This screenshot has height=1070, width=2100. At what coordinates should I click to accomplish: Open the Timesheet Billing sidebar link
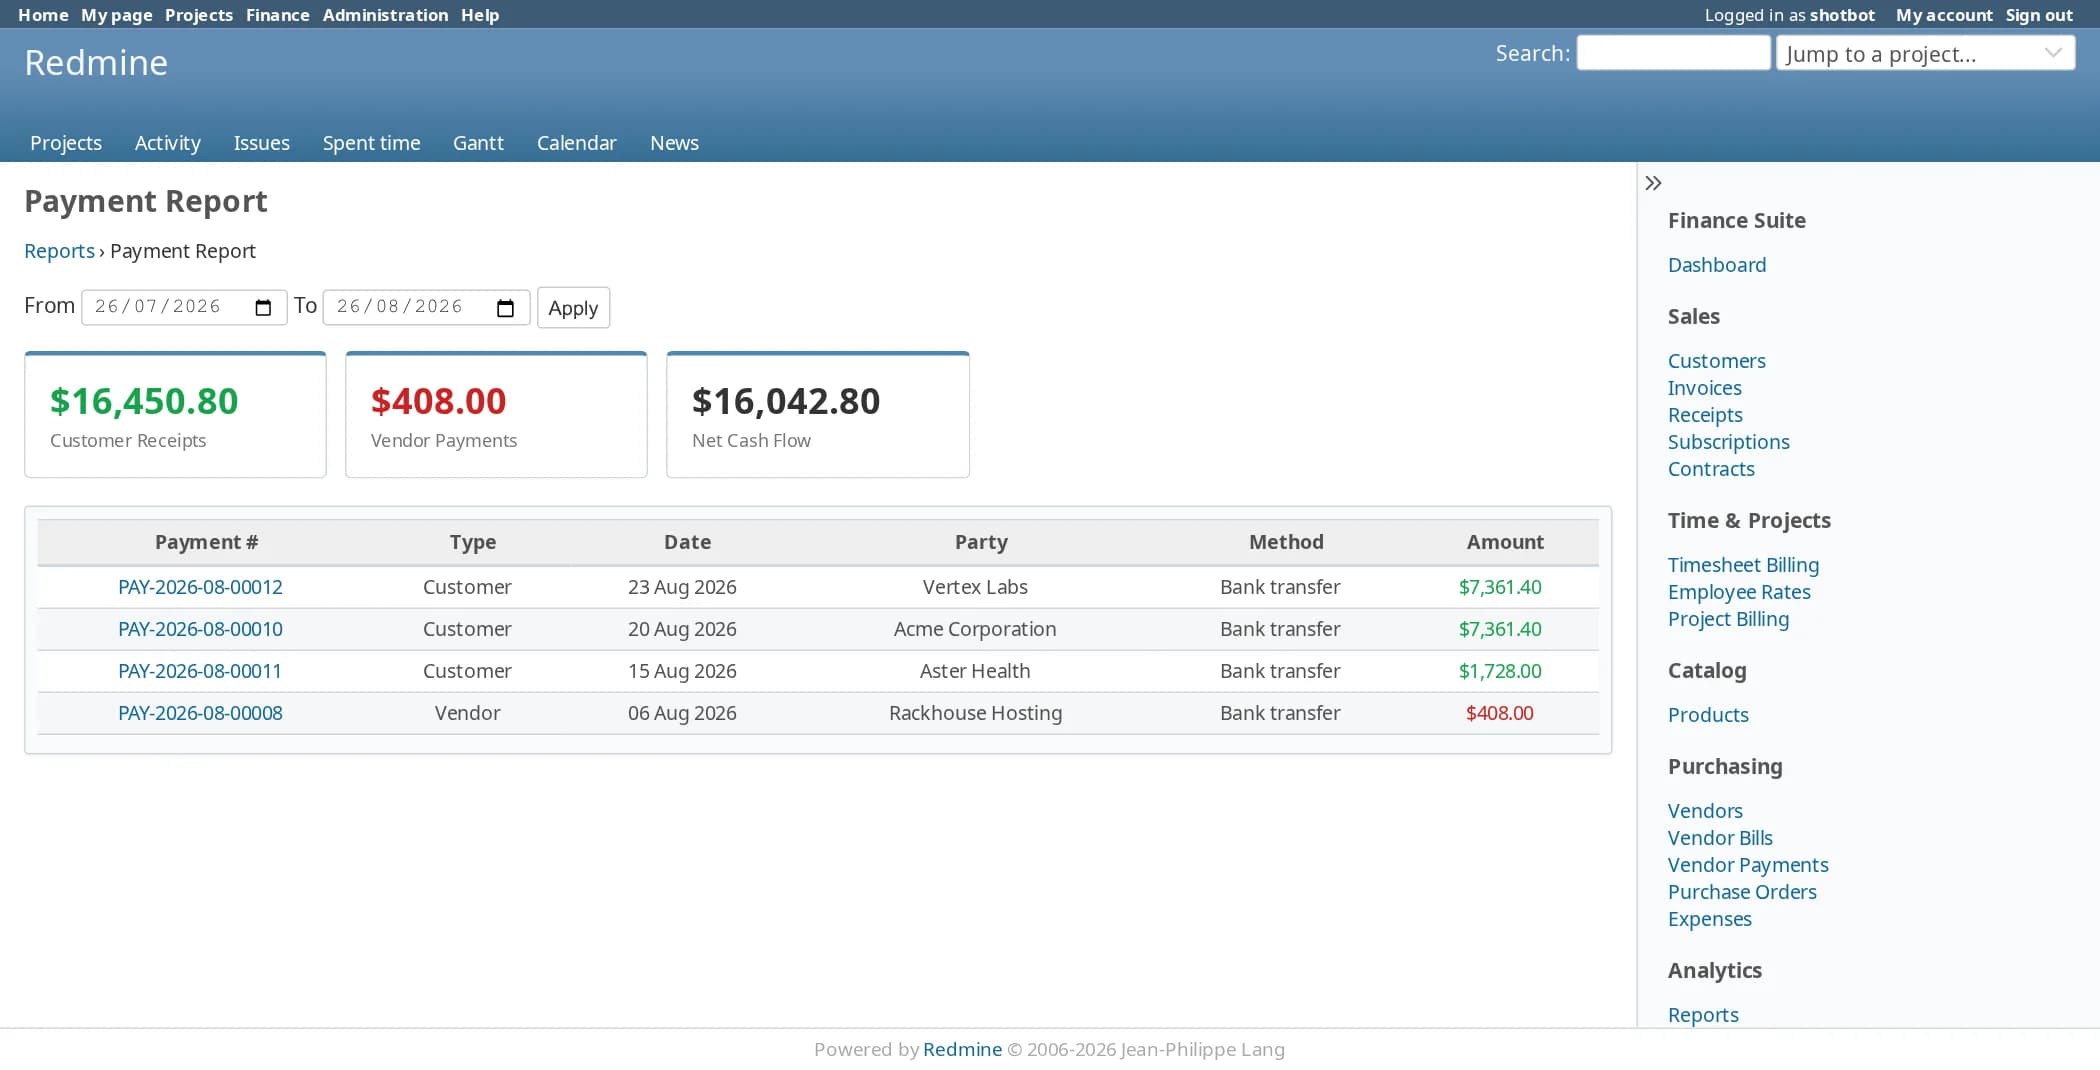pos(1743,565)
